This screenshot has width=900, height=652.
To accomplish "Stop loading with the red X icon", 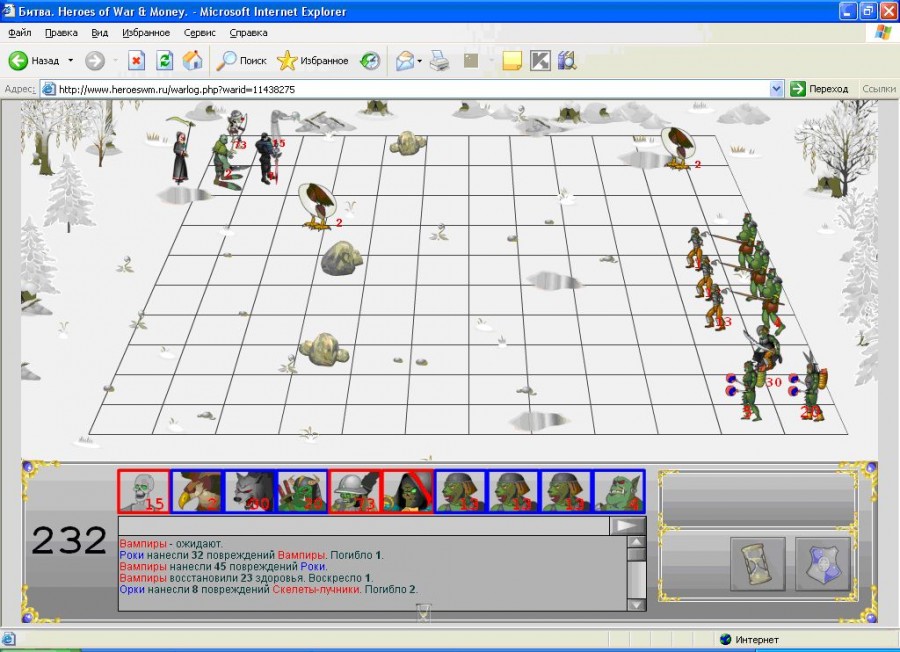I will 136,60.
